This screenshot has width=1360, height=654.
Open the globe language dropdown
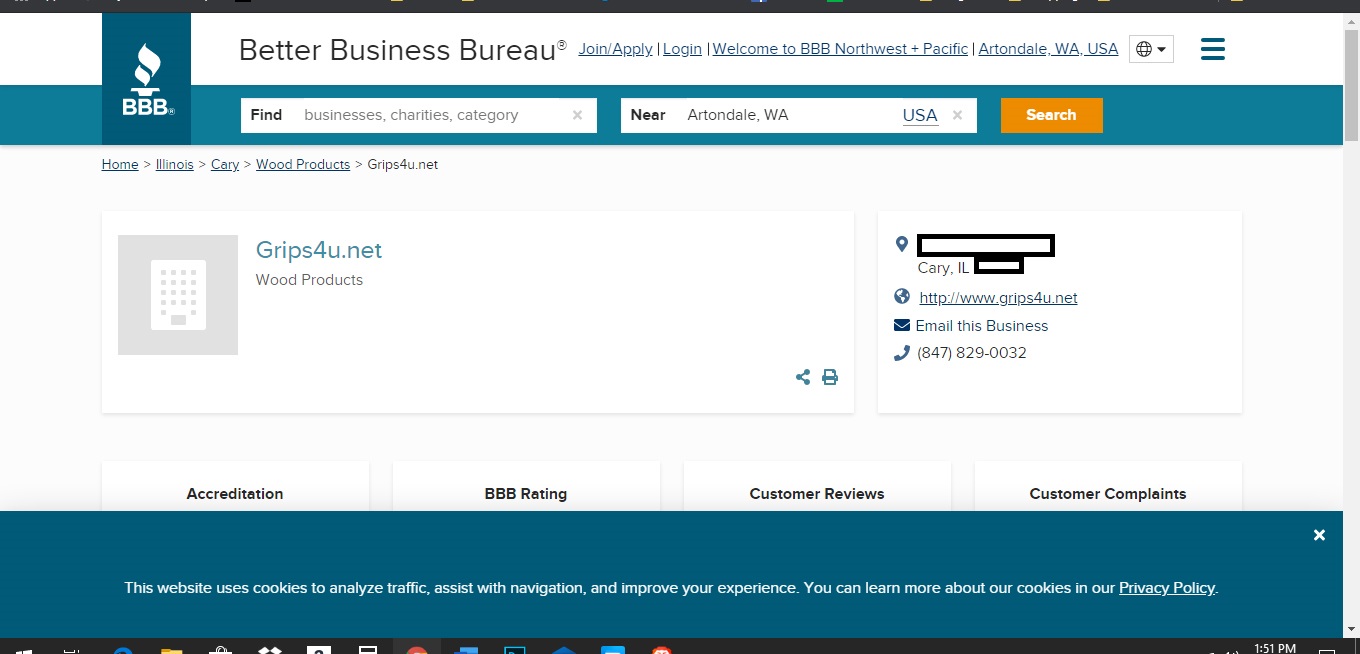[1151, 49]
